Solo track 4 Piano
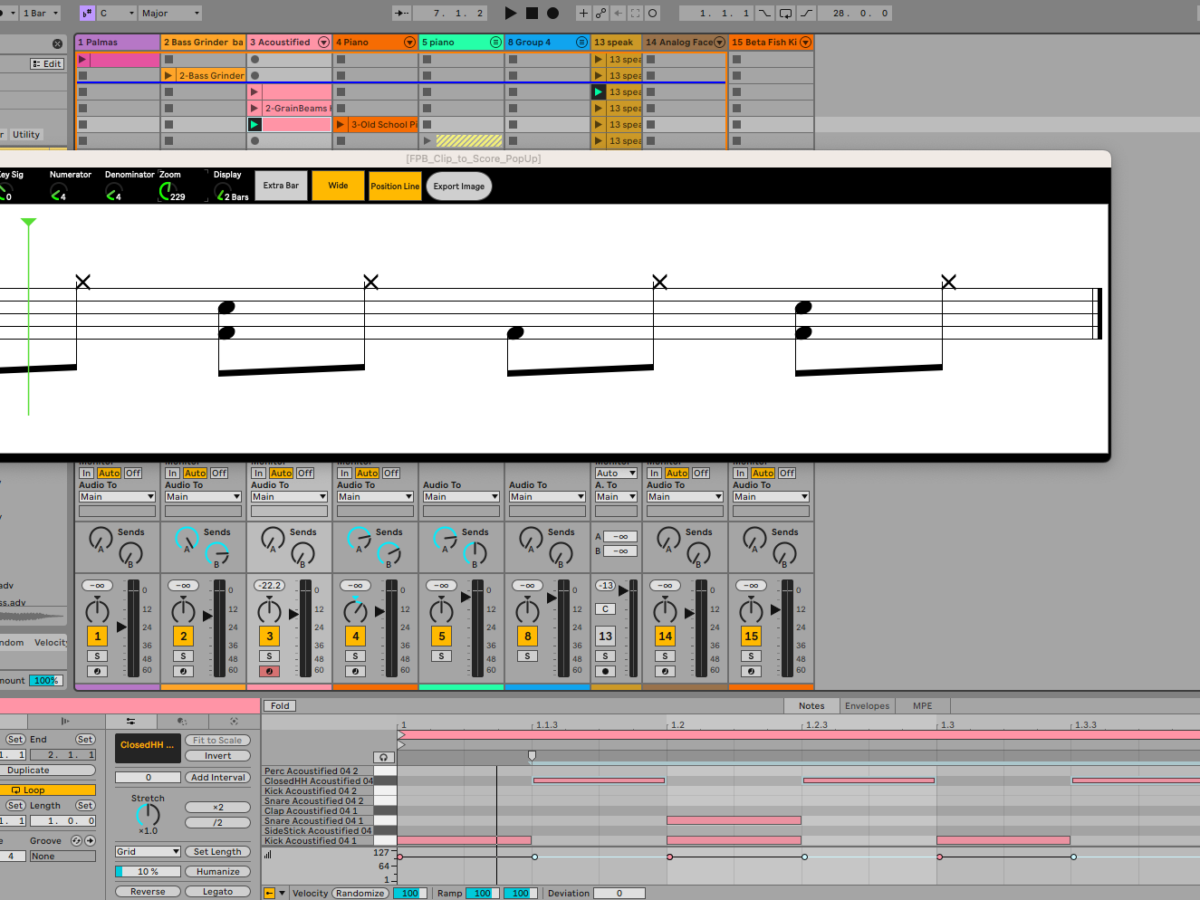 [x=355, y=656]
